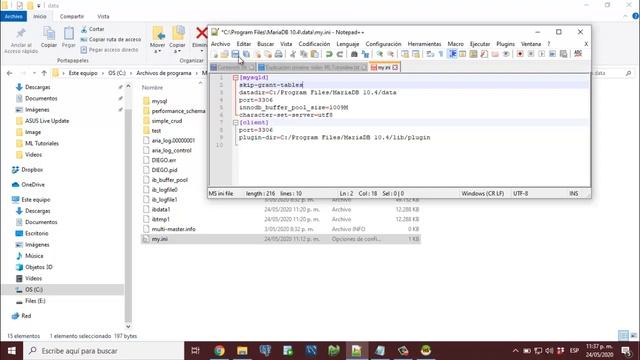This screenshot has width=640, height=360.
Task: Click the skip-grant-tables line in editor
Action: (271, 85)
